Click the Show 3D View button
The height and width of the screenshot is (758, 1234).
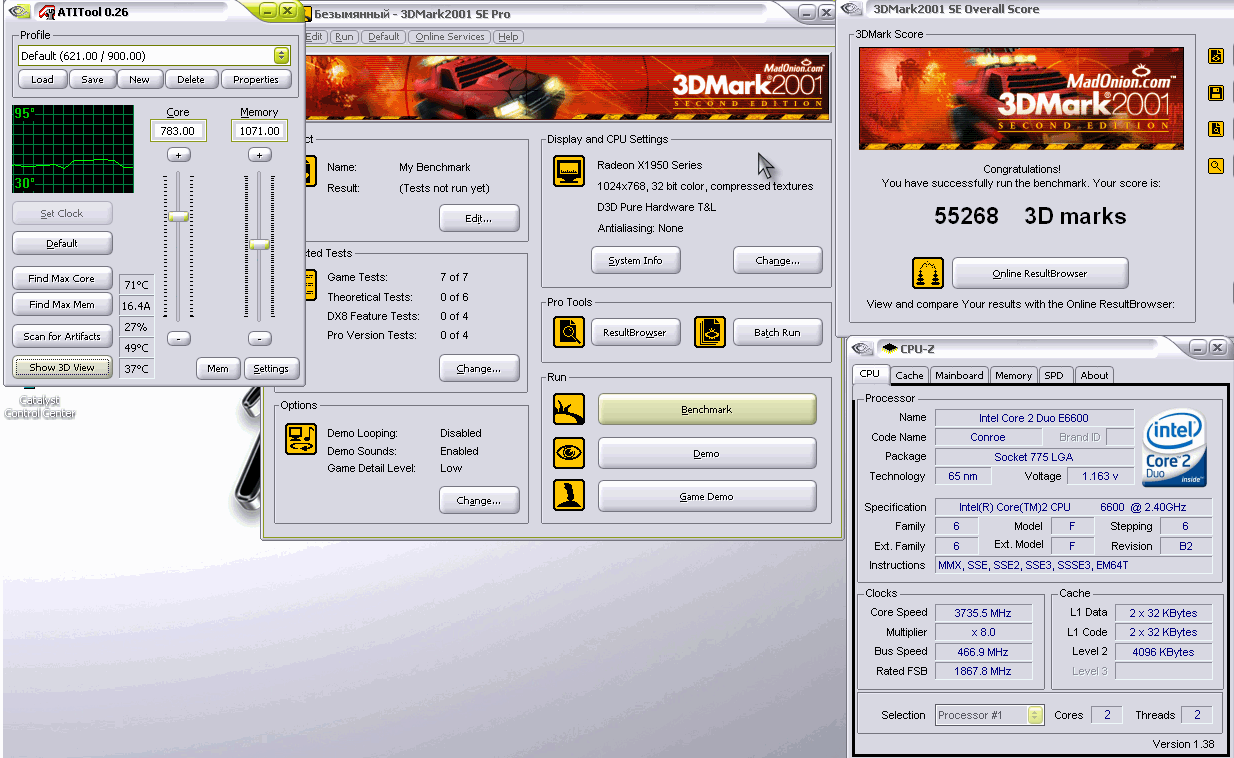(62, 367)
